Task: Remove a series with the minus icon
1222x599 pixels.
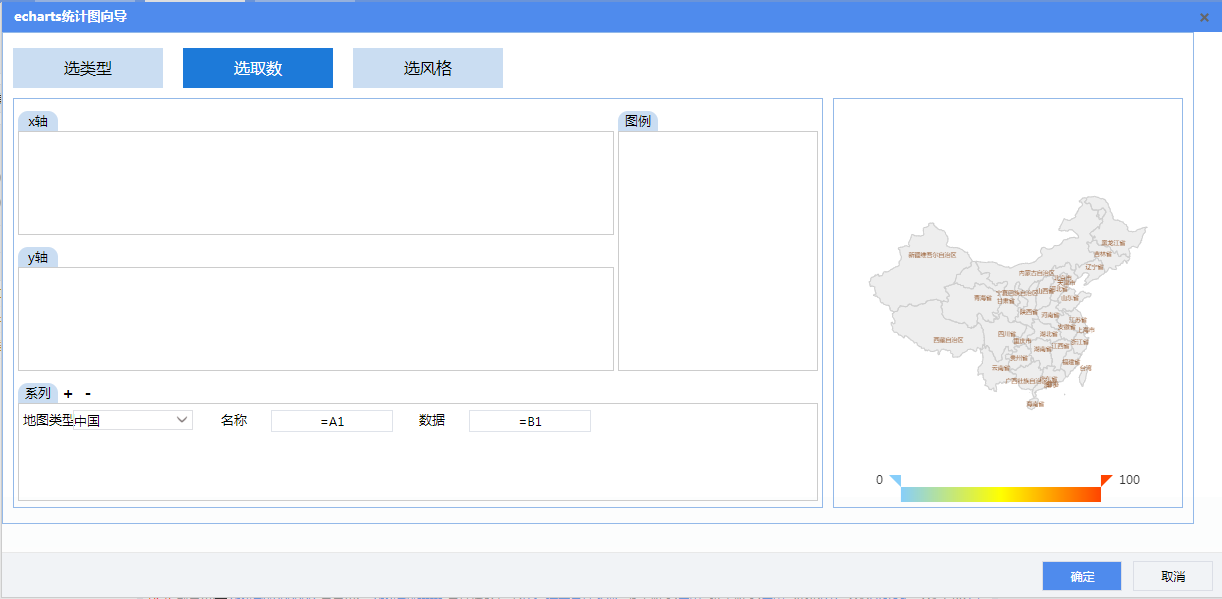Action: coord(88,394)
